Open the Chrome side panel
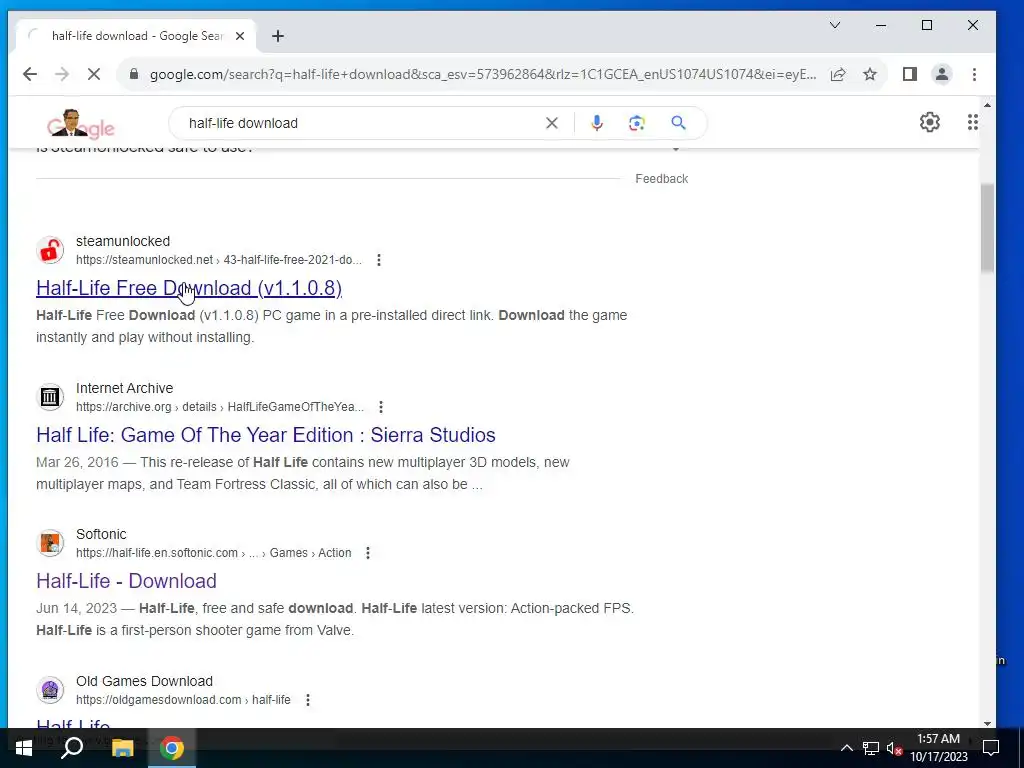Viewport: 1024px width, 768px height. pyautogui.click(x=910, y=74)
